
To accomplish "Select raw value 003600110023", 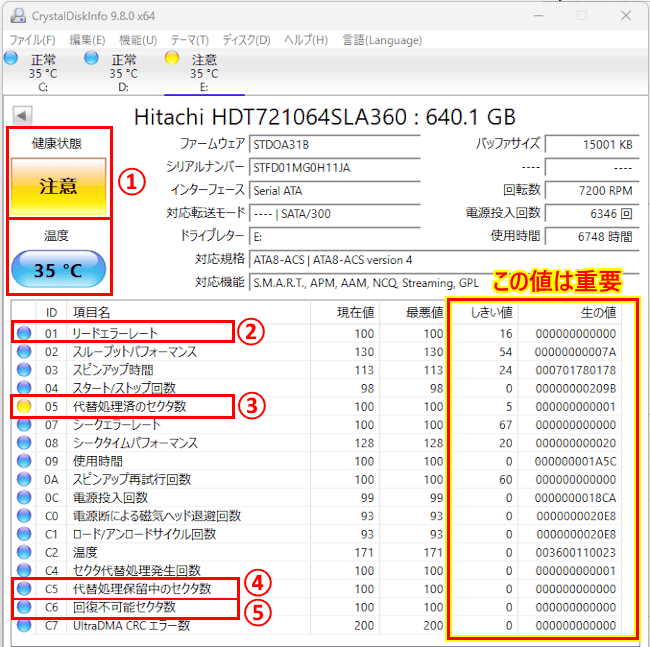I will tap(576, 552).
